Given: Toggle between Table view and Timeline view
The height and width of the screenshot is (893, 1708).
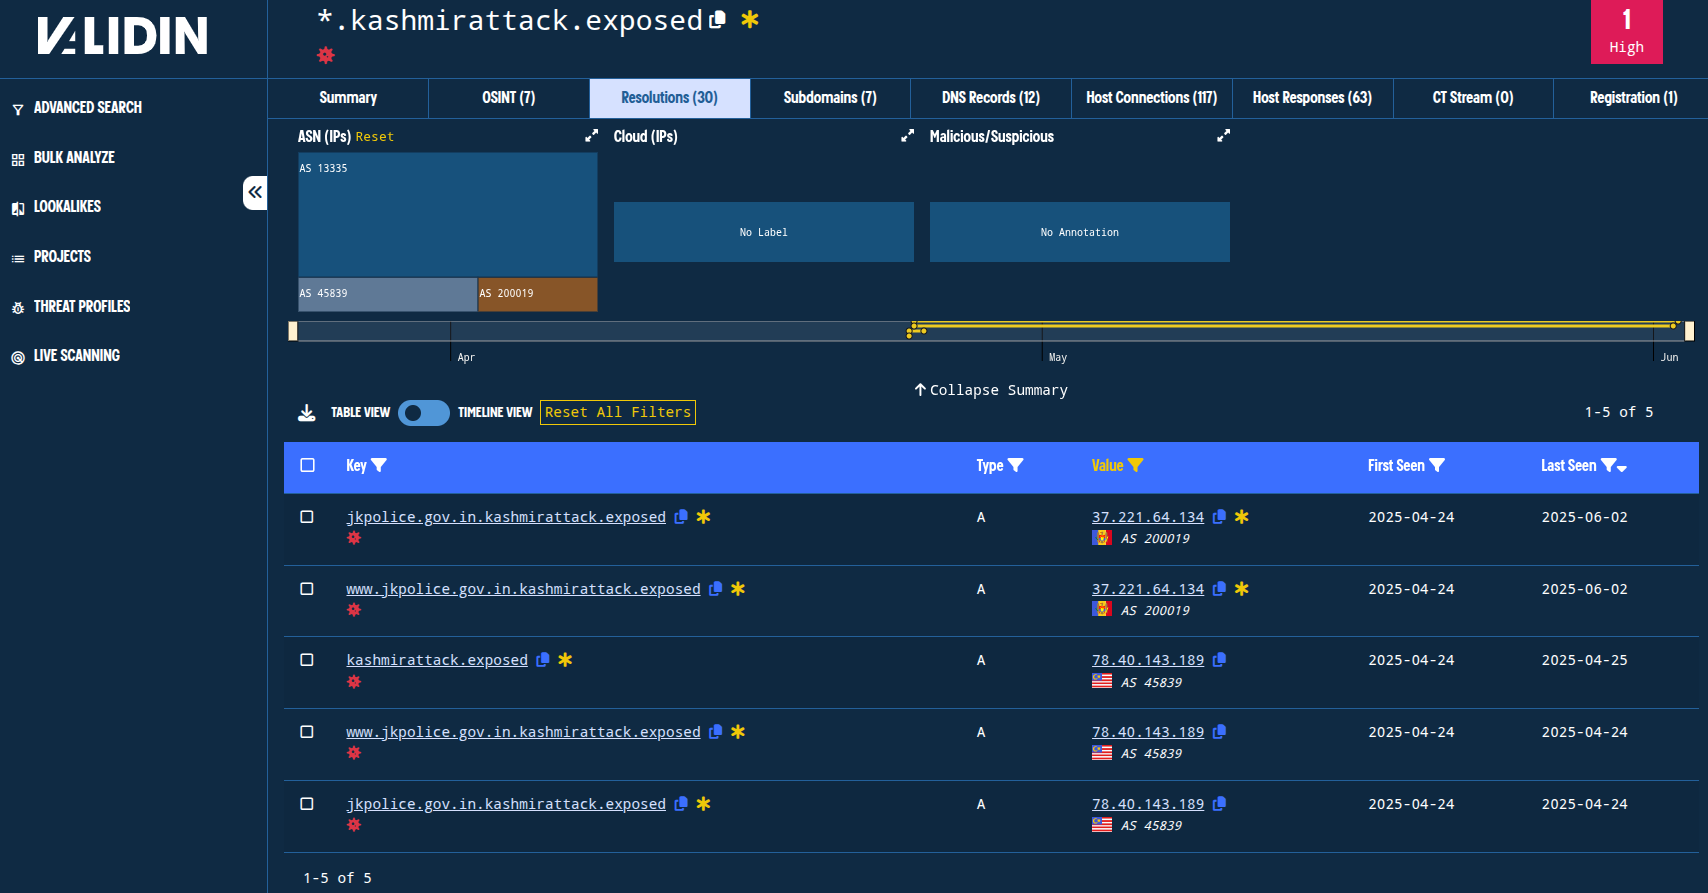Looking at the screenshot, I should (x=424, y=413).
